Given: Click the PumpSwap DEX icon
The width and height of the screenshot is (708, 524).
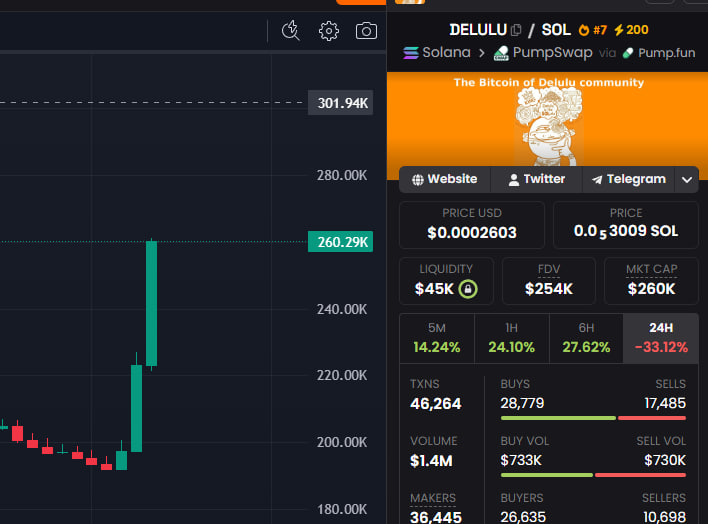Looking at the screenshot, I should (501, 53).
